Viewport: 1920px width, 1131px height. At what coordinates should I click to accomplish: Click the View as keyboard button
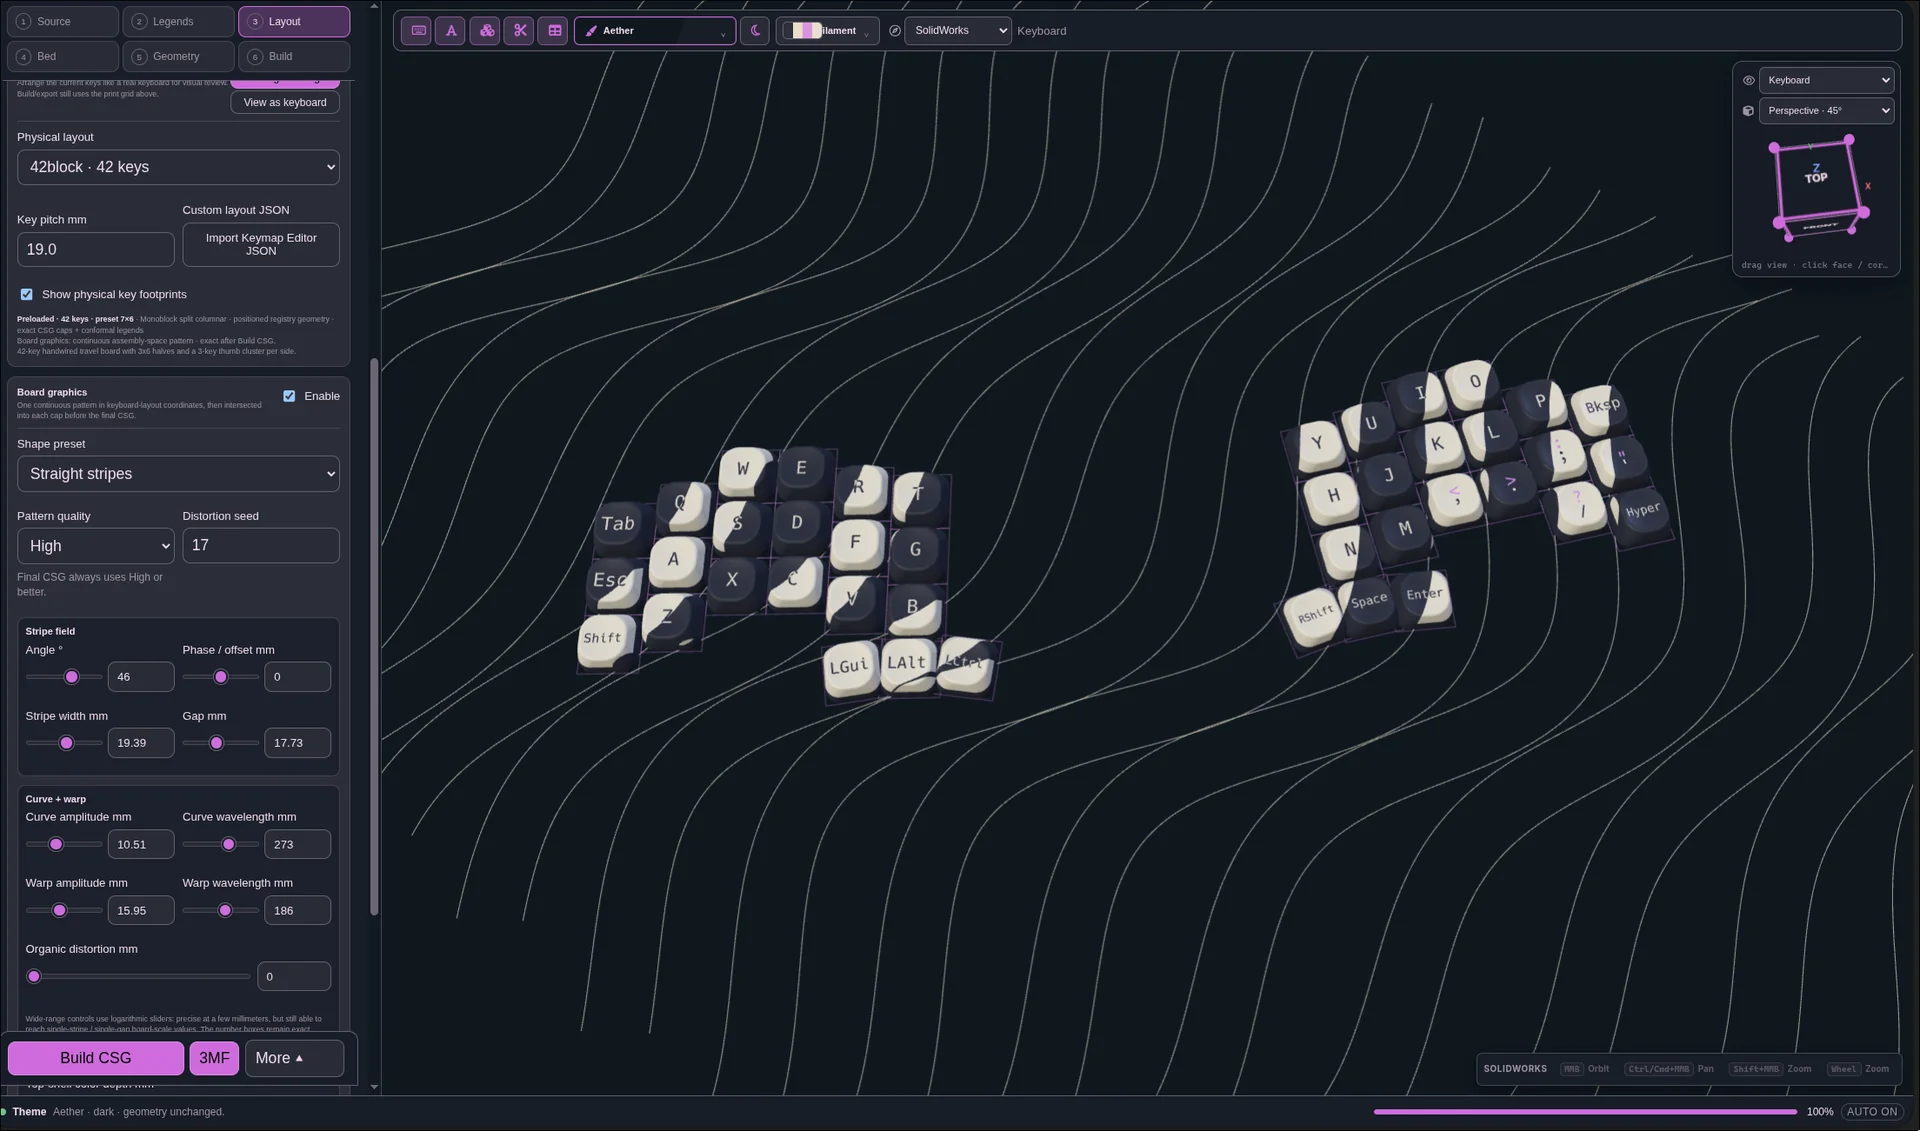(x=285, y=103)
